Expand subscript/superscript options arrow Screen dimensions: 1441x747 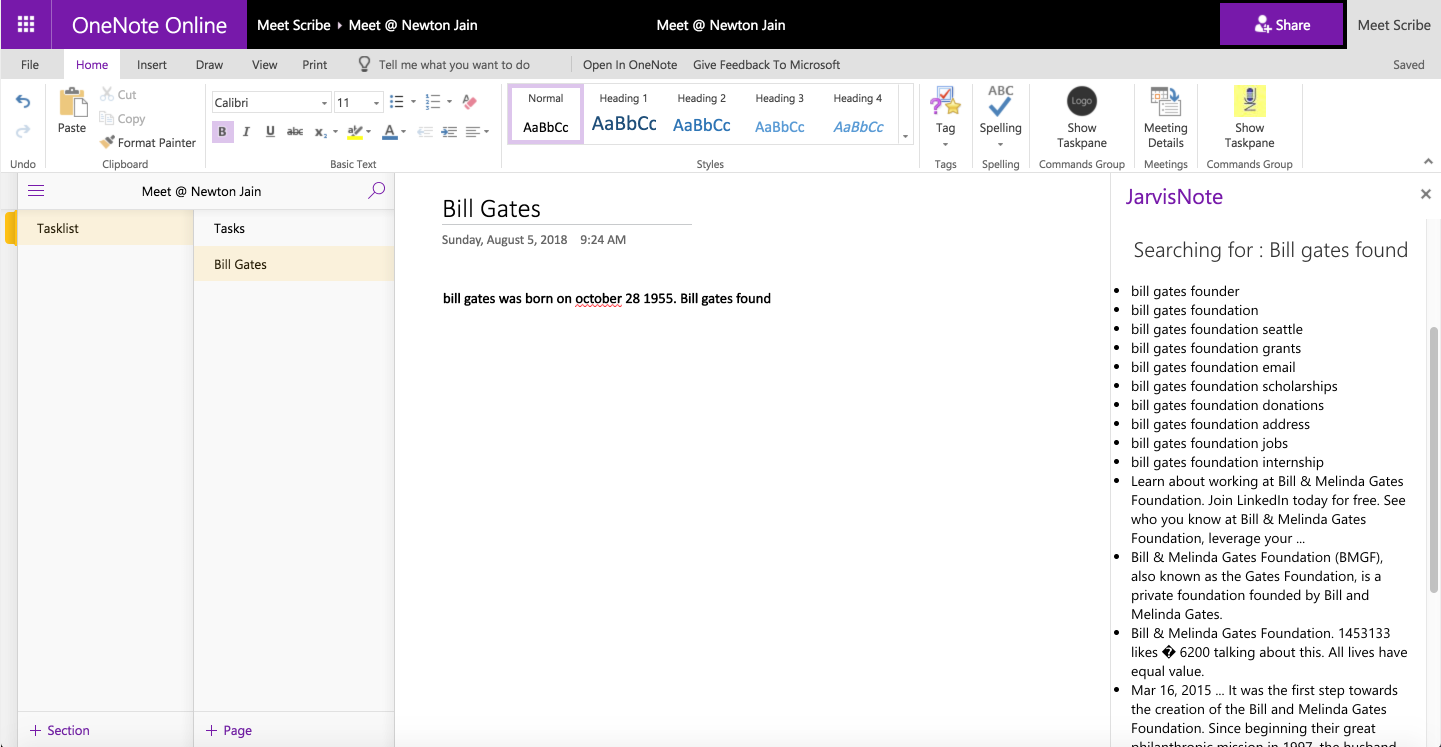pyautogui.click(x=335, y=131)
